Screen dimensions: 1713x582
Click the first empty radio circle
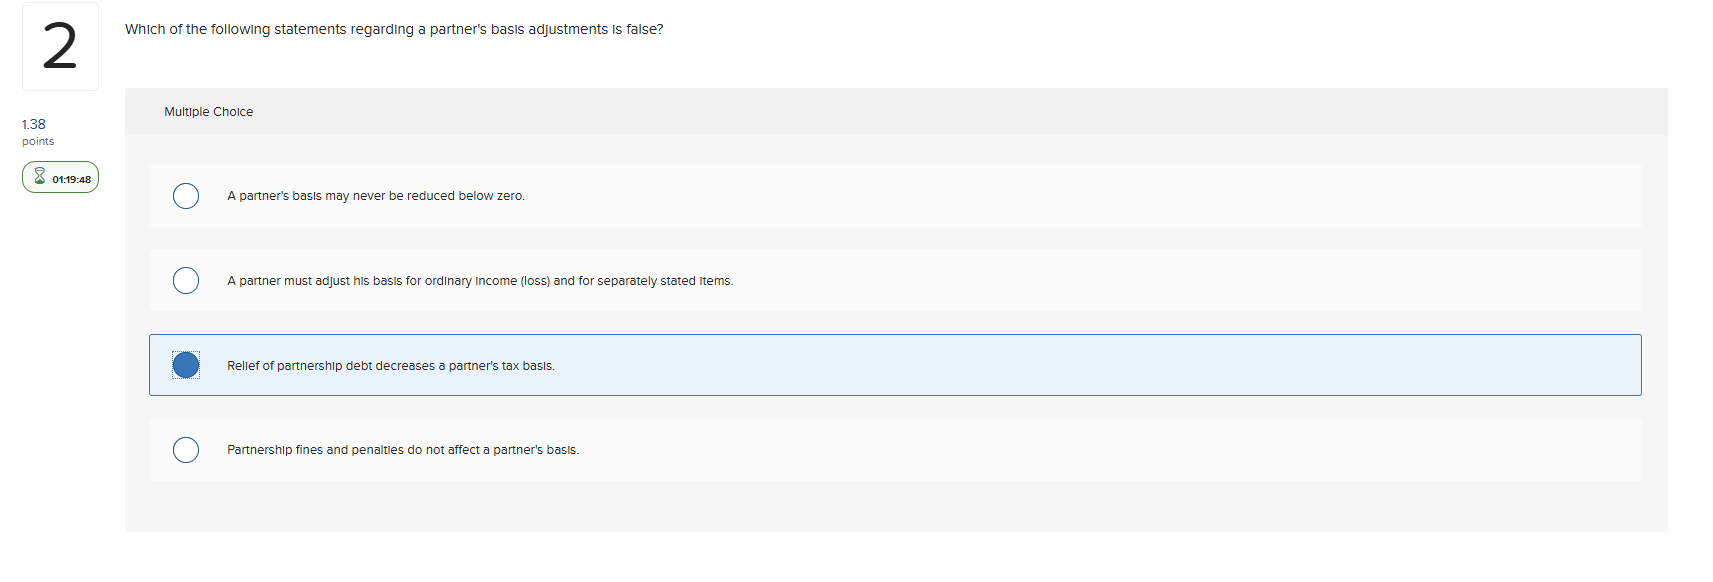tap(186, 196)
